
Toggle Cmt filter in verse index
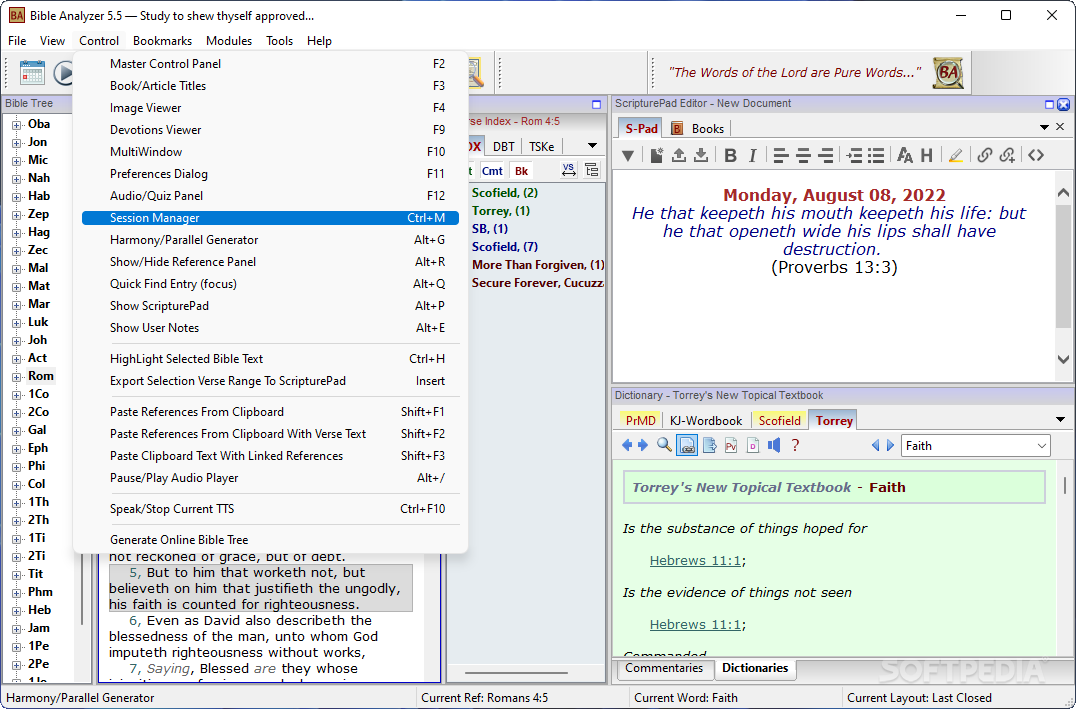coord(492,171)
